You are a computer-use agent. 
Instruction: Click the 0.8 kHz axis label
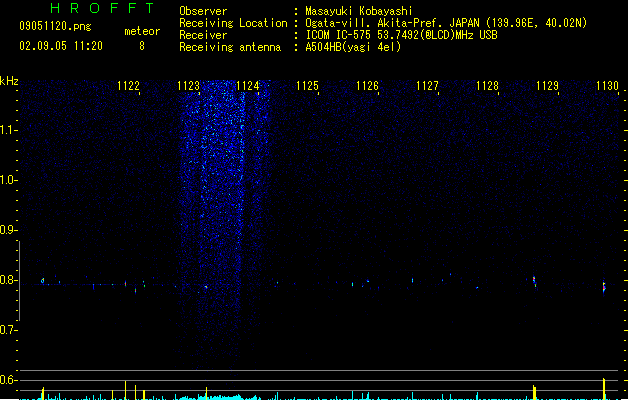pos(8,280)
